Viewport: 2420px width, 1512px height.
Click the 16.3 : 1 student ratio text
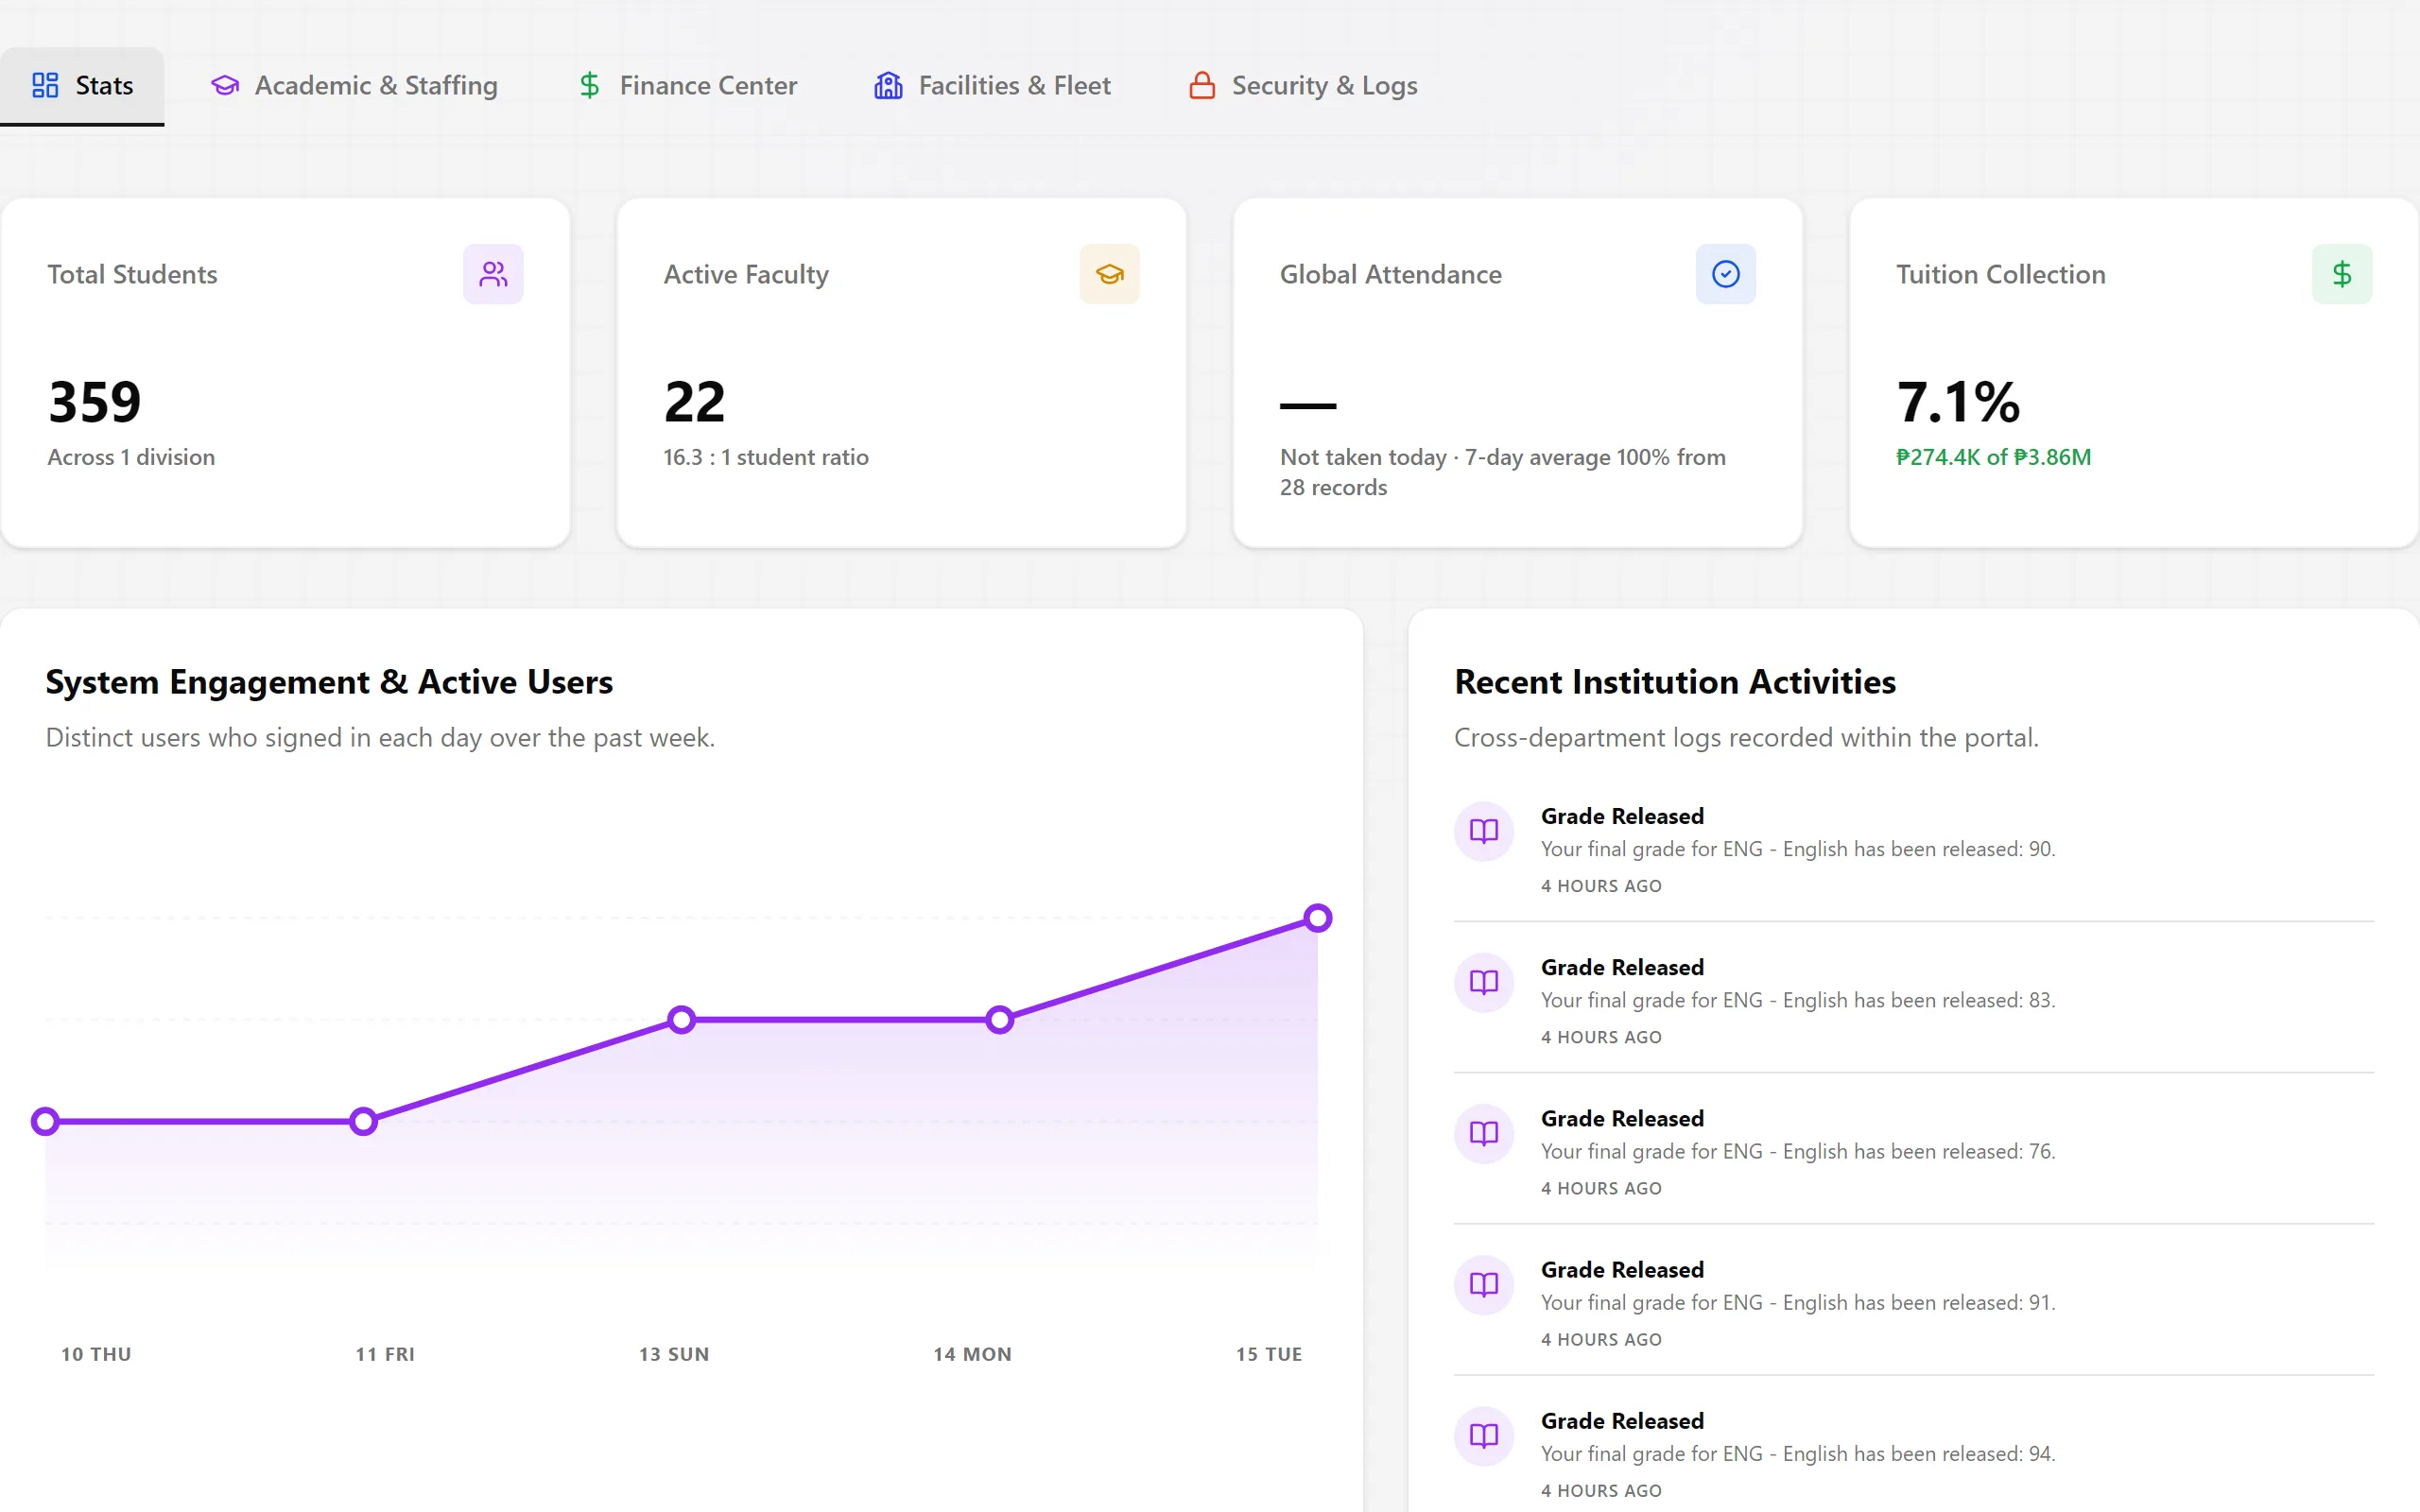[x=766, y=457]
